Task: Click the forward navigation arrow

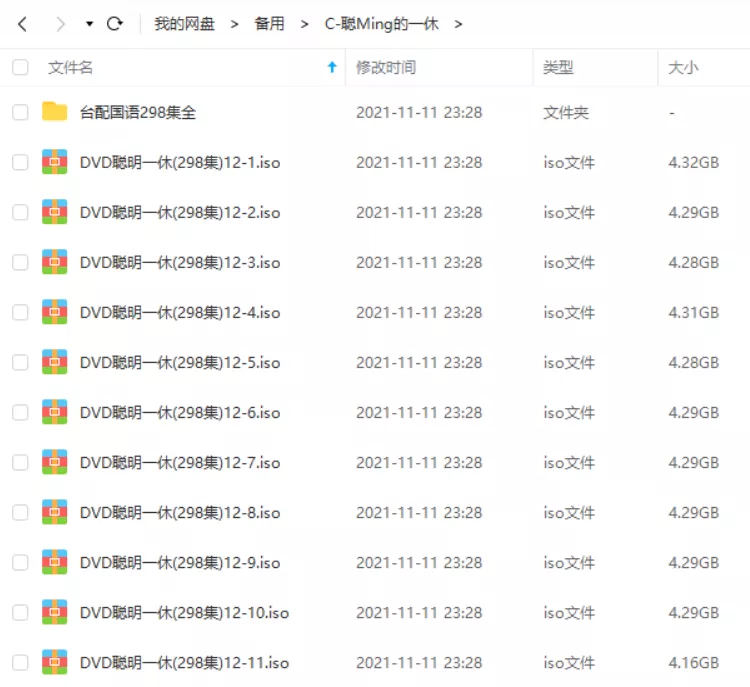Action: [x=60, y=24]
